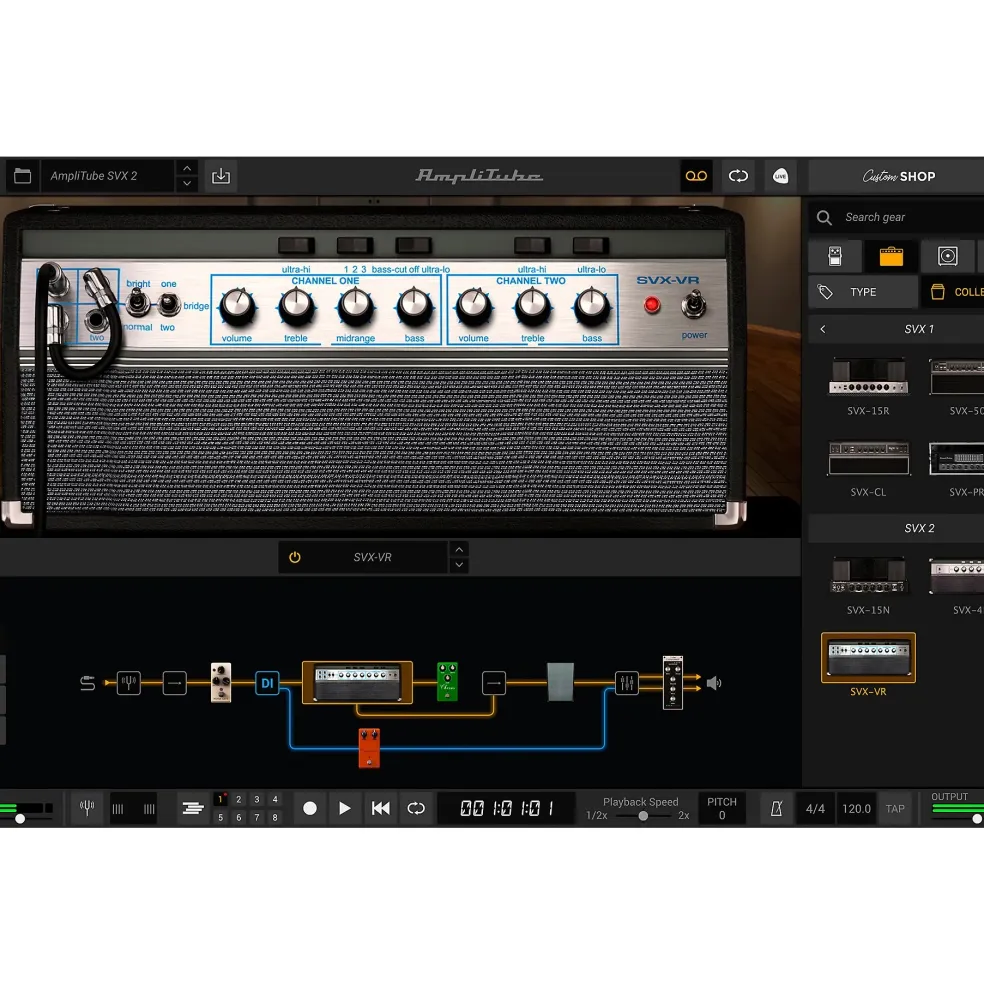This screenshot has height=985, width=984.
Task: Click the looper icon in header
Action: coord(738,176)
